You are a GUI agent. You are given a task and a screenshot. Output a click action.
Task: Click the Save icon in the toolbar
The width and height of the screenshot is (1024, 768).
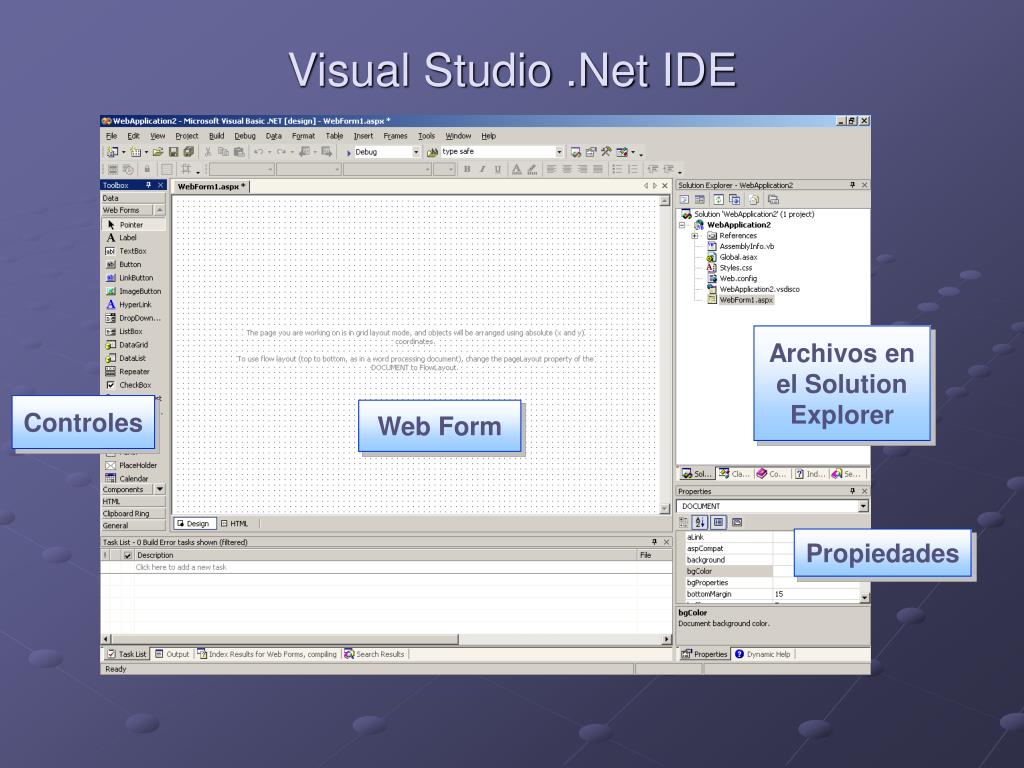click(173, 152)
